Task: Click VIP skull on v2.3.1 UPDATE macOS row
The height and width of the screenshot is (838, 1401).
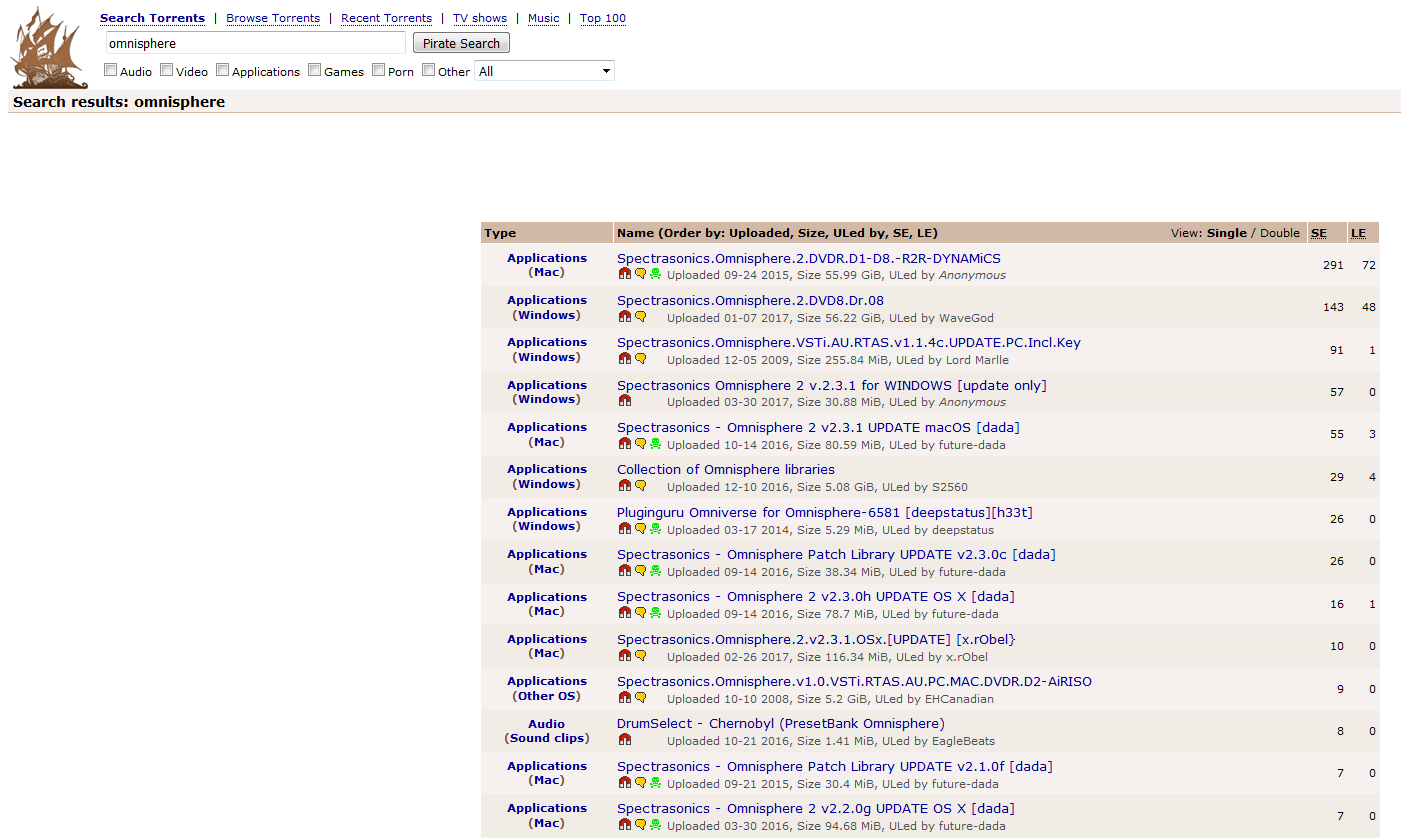Action: coord(656,443)
